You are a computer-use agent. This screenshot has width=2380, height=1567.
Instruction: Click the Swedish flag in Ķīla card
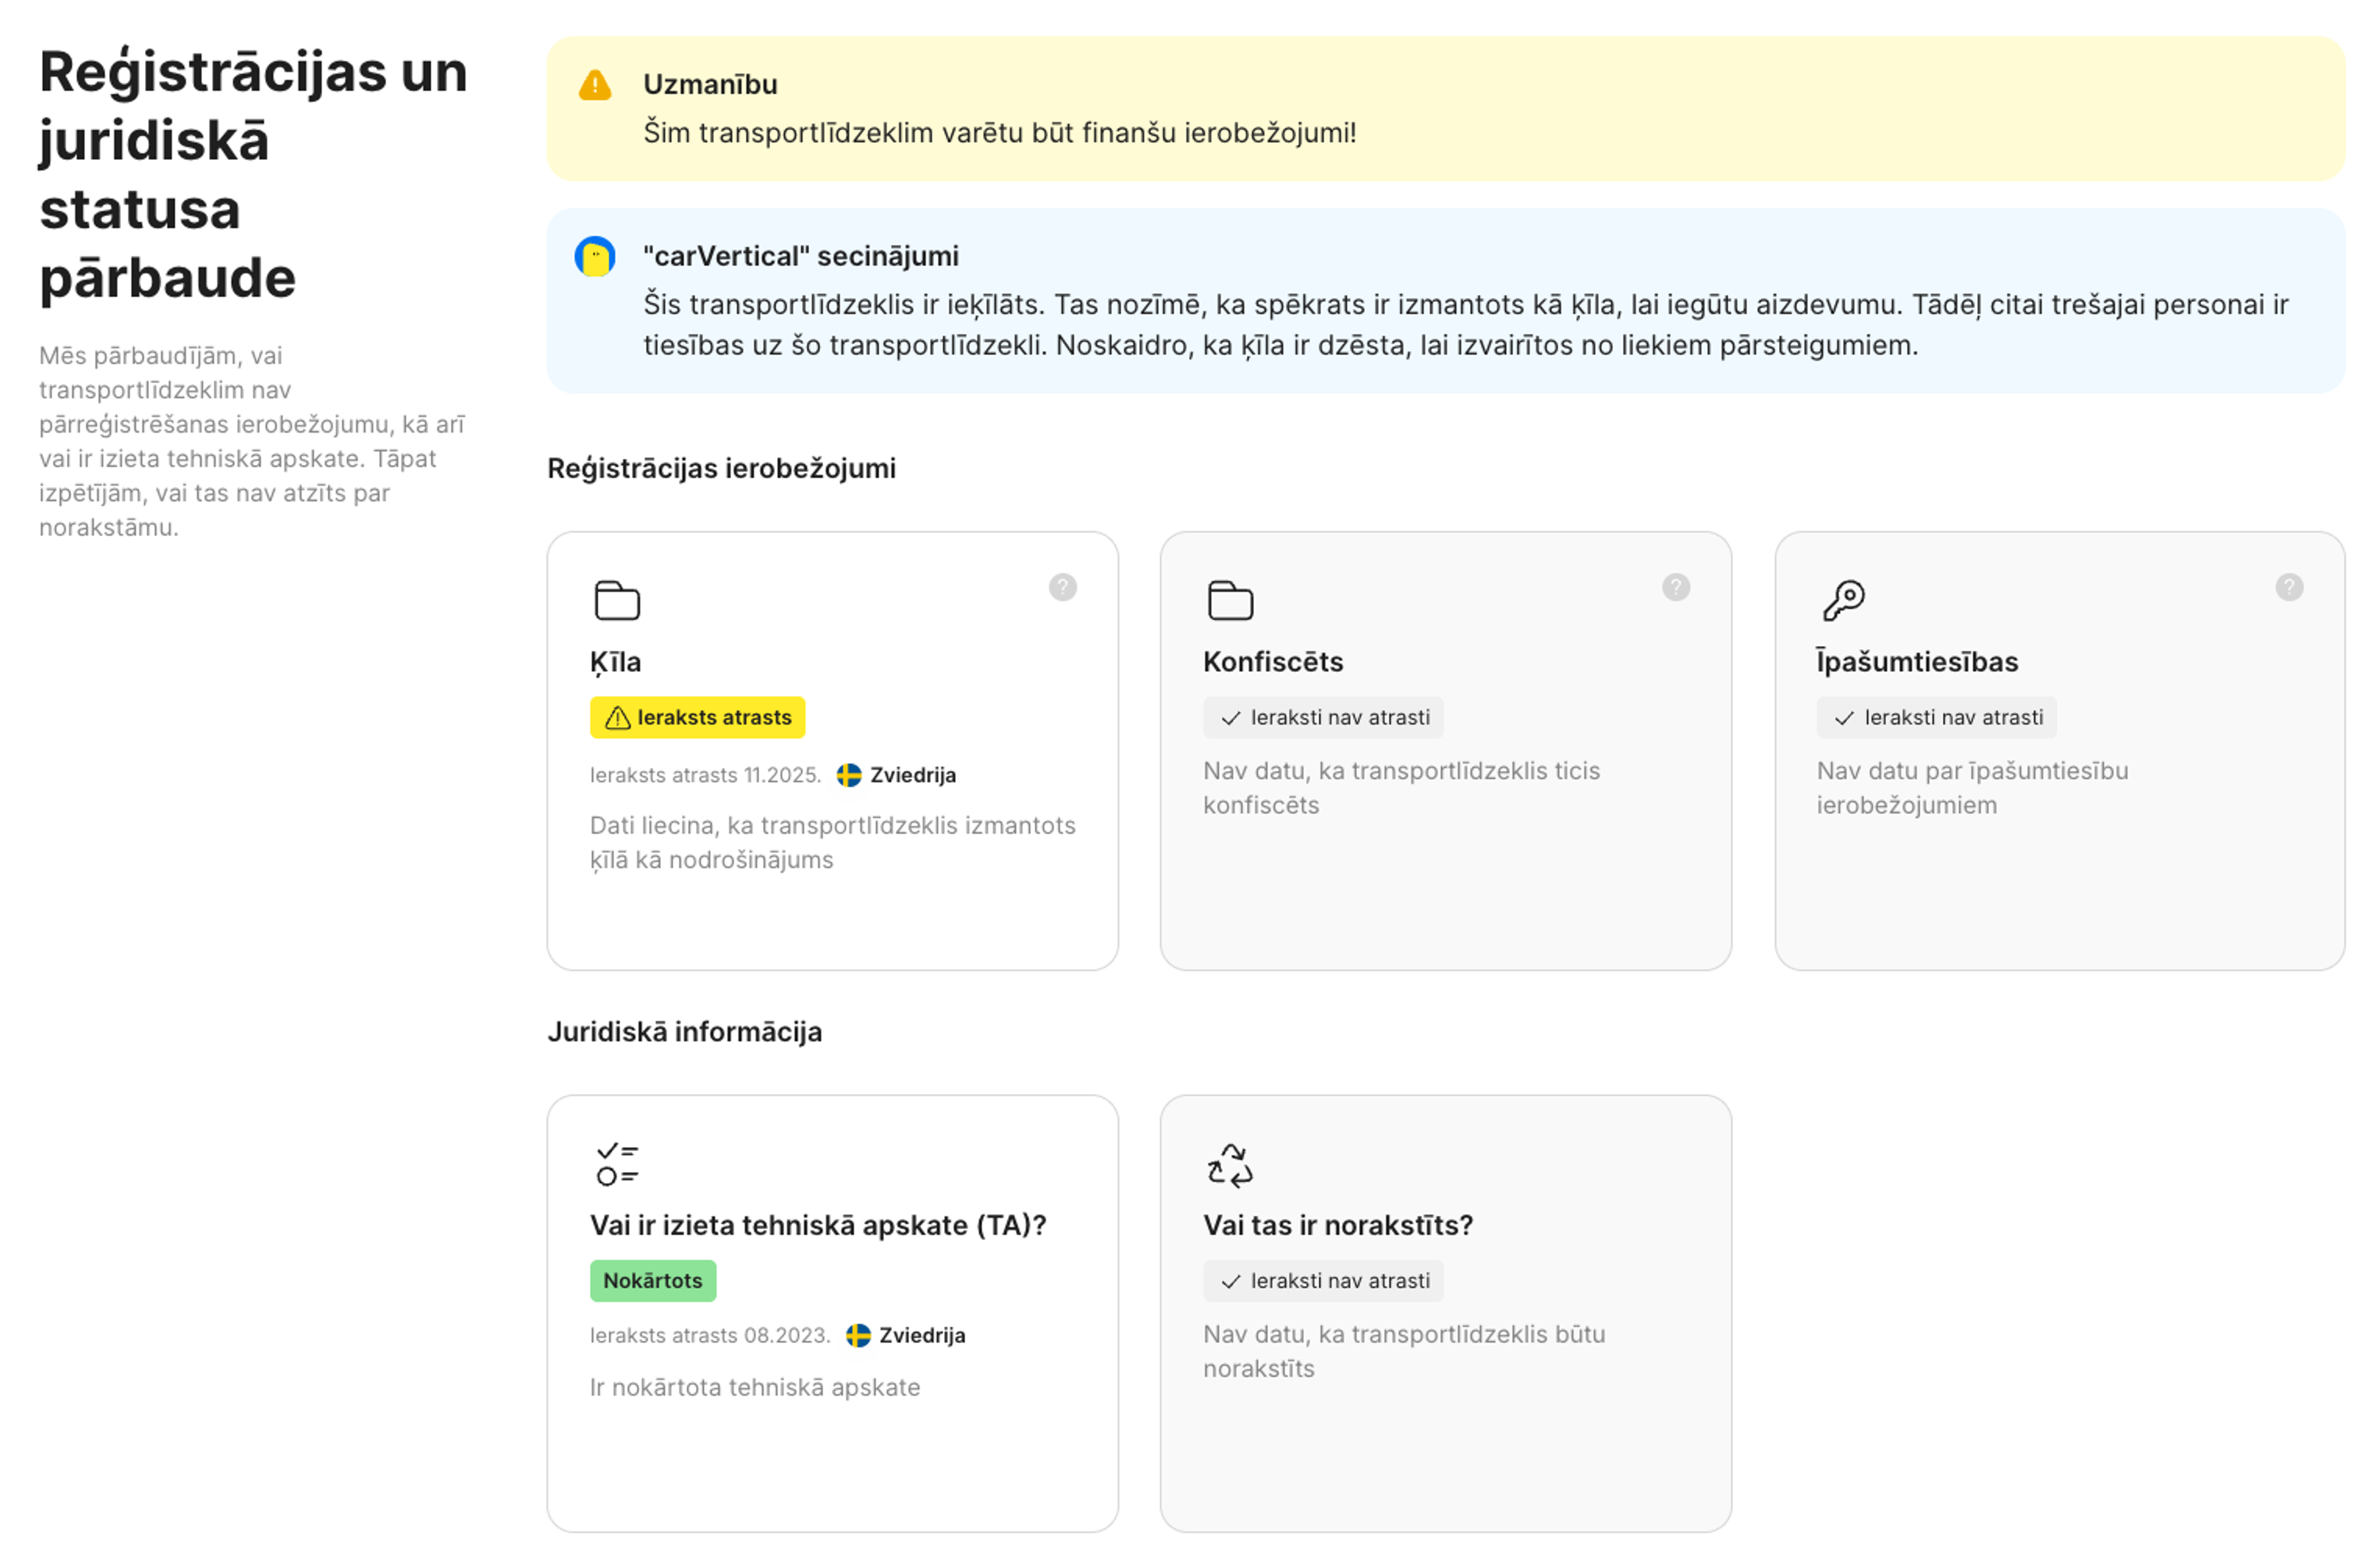(849, 775)
